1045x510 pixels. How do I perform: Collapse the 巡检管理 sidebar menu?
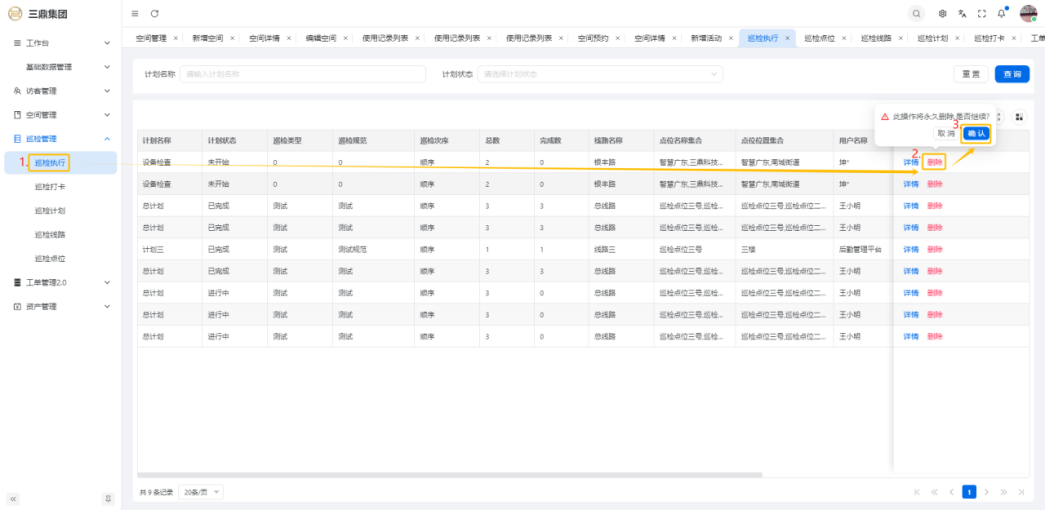tap(62, 138)
